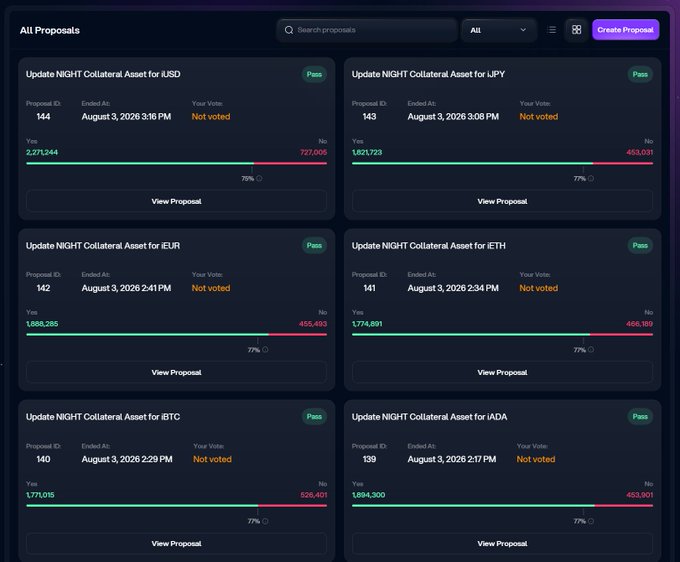Click vote progress bar on iADA proposal
This screenshot has height=562, width=680.
[502, 506]
